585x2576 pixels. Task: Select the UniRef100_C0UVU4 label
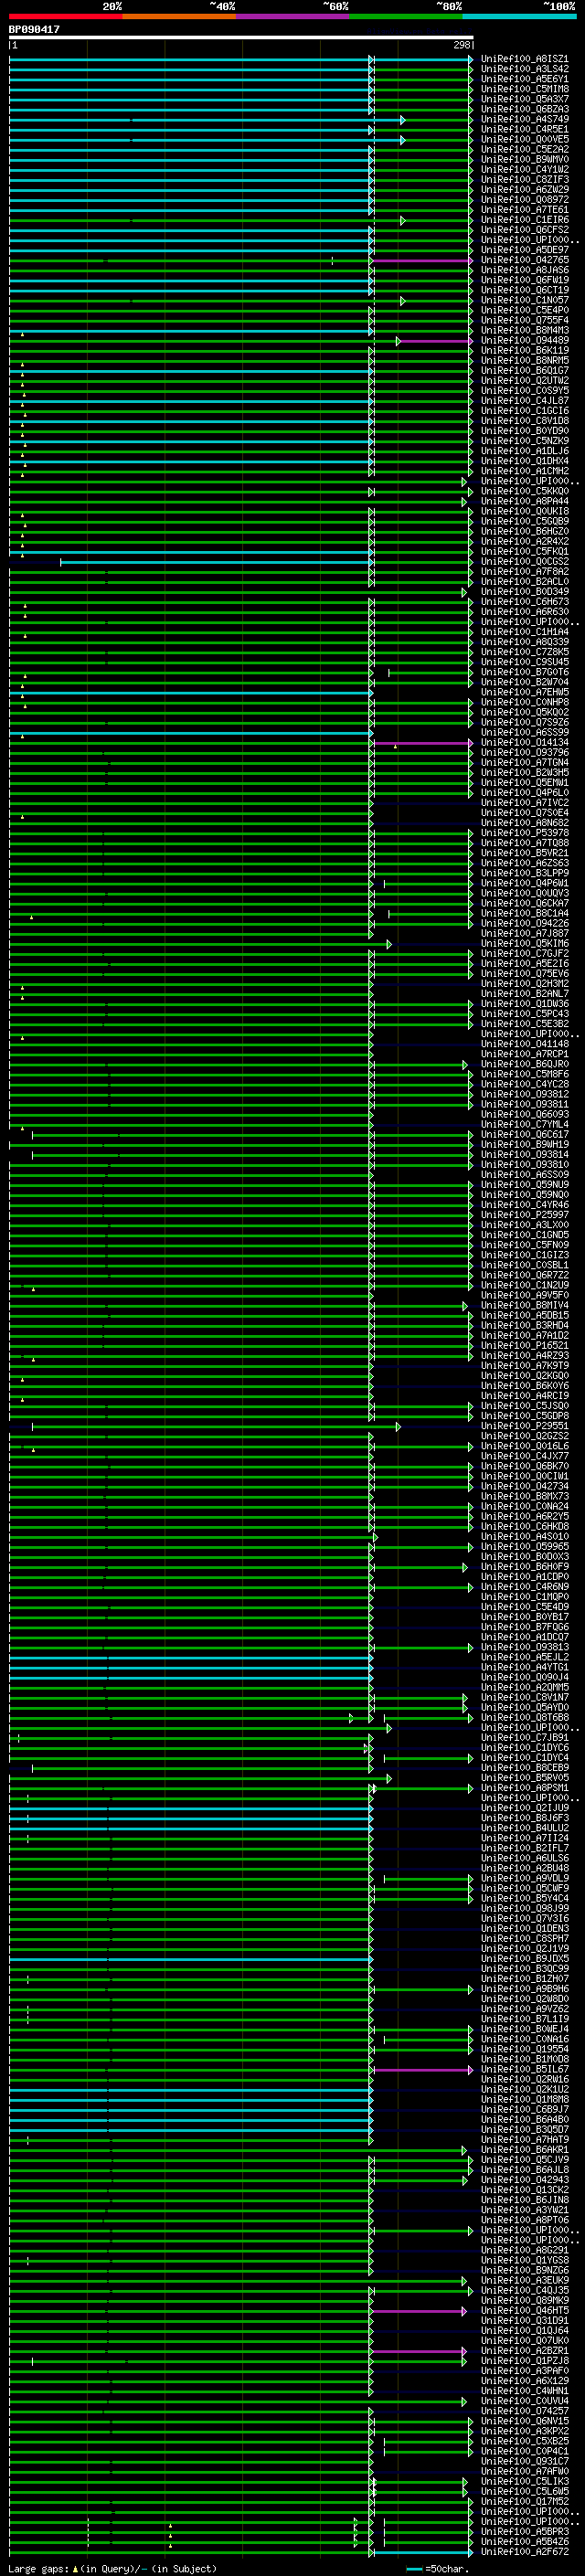(525, 2401)
